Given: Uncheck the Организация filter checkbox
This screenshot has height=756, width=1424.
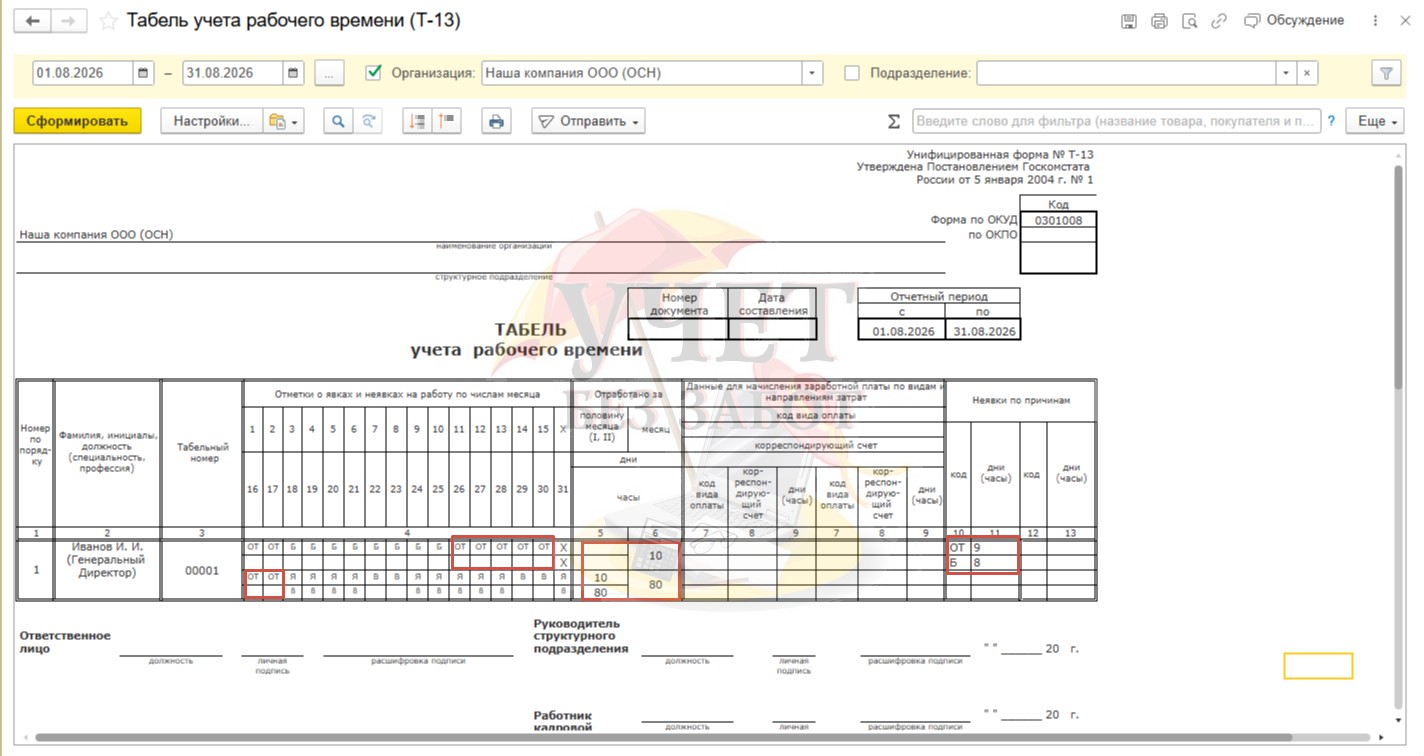Looking at the screenshot, I should pyautogui.click(x=374, y=73).
